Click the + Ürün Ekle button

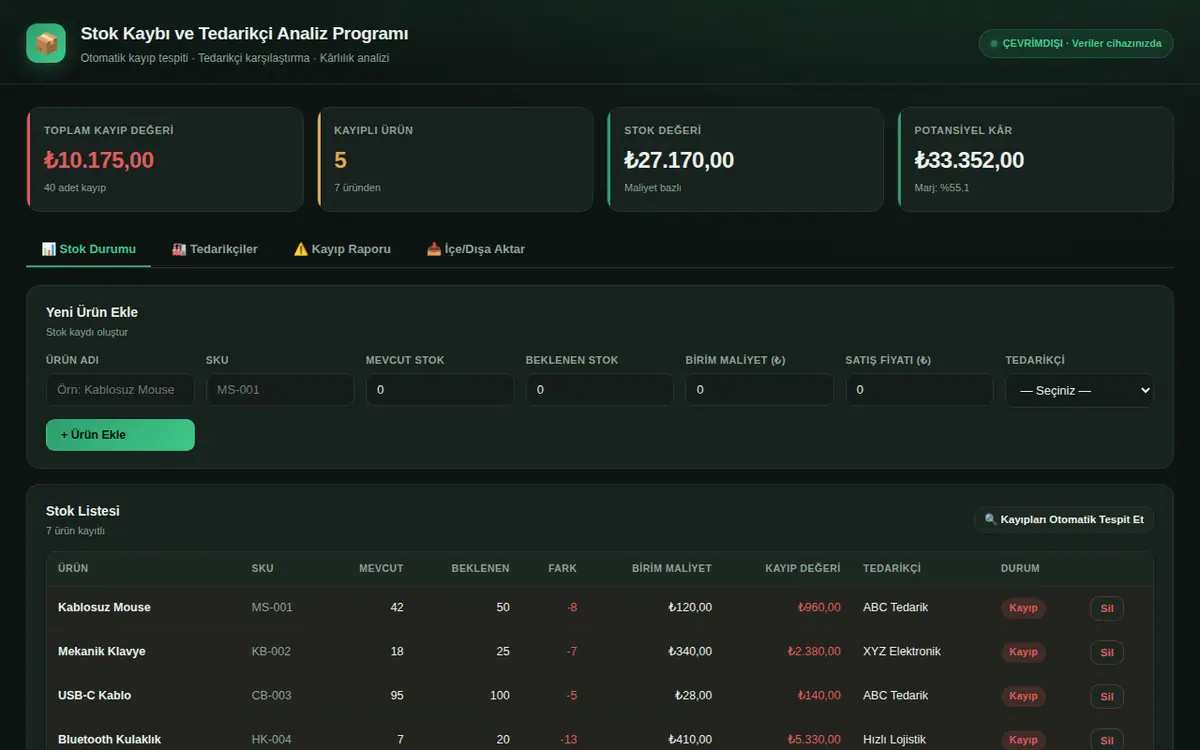[x=120, y=435]
